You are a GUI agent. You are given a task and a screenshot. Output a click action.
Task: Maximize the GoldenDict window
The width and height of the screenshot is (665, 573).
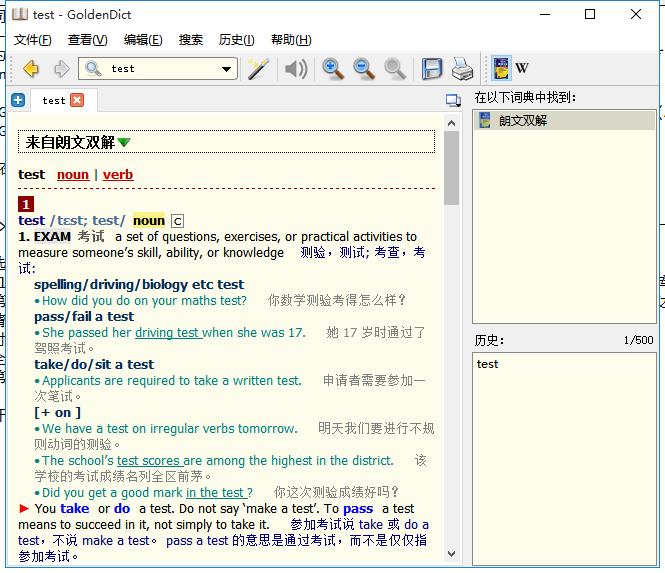(x=590, y=14)
